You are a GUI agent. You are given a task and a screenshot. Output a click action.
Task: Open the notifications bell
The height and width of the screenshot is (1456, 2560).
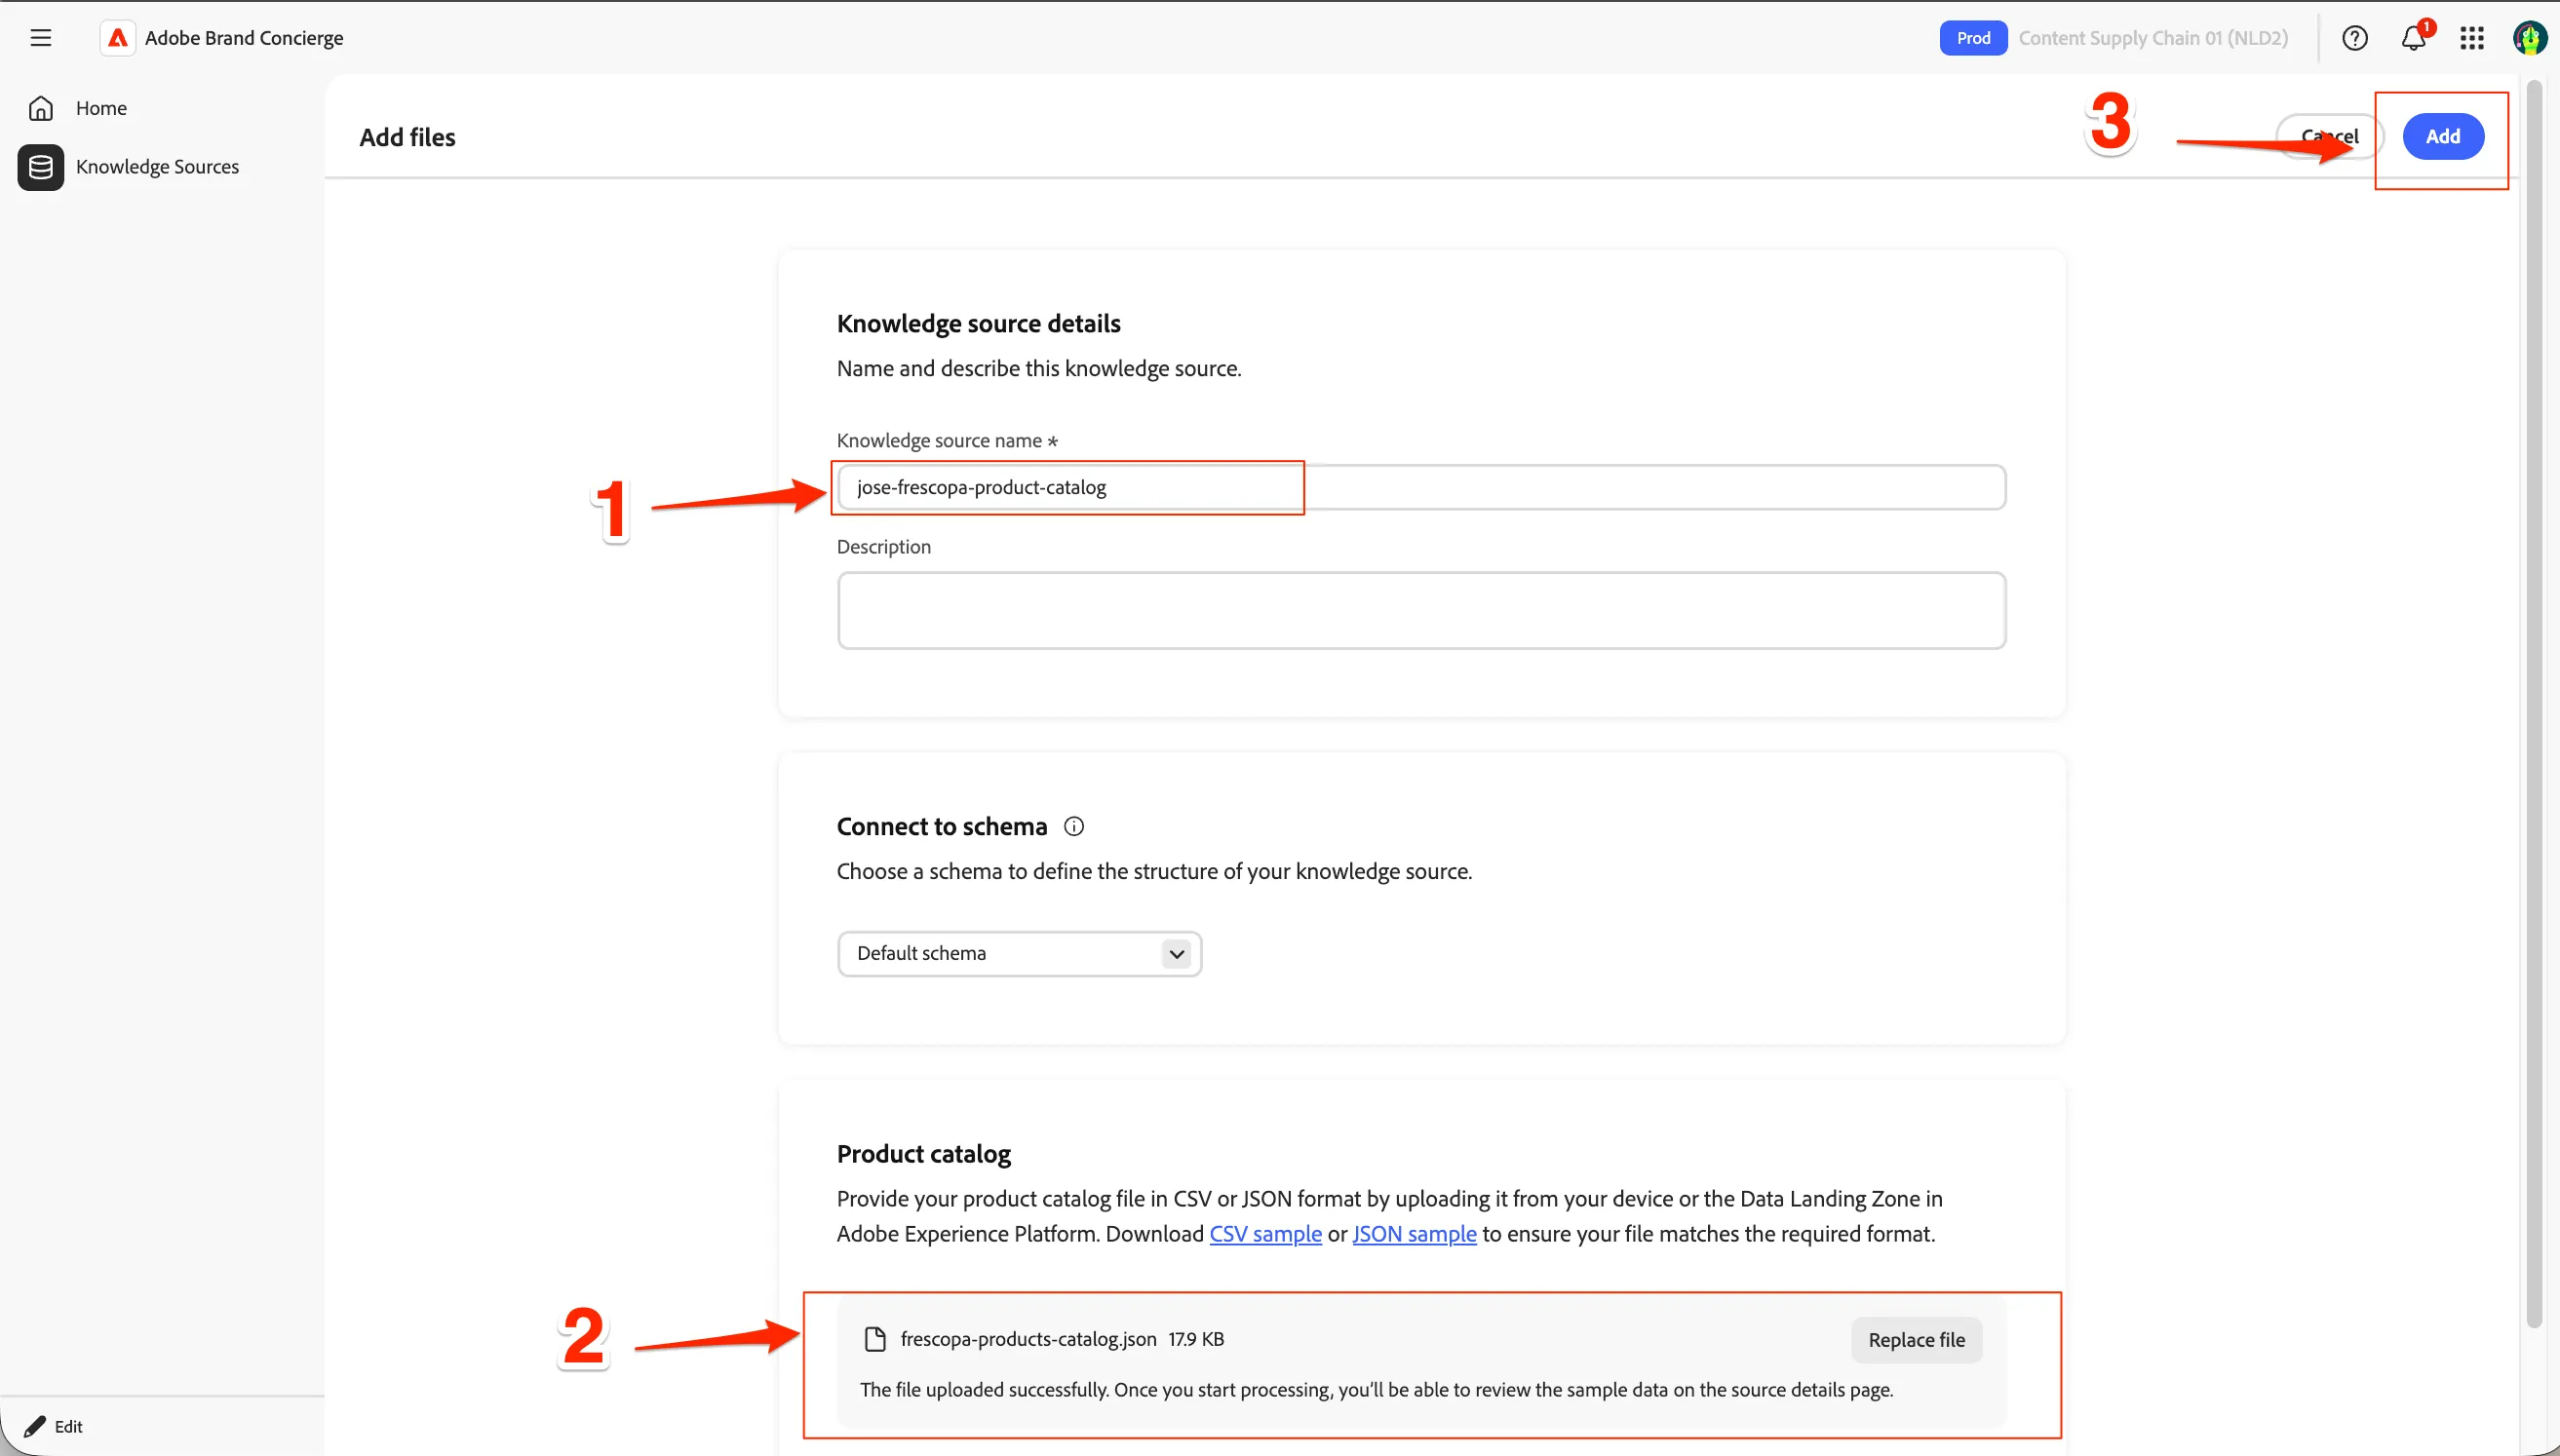point(2413,38)
